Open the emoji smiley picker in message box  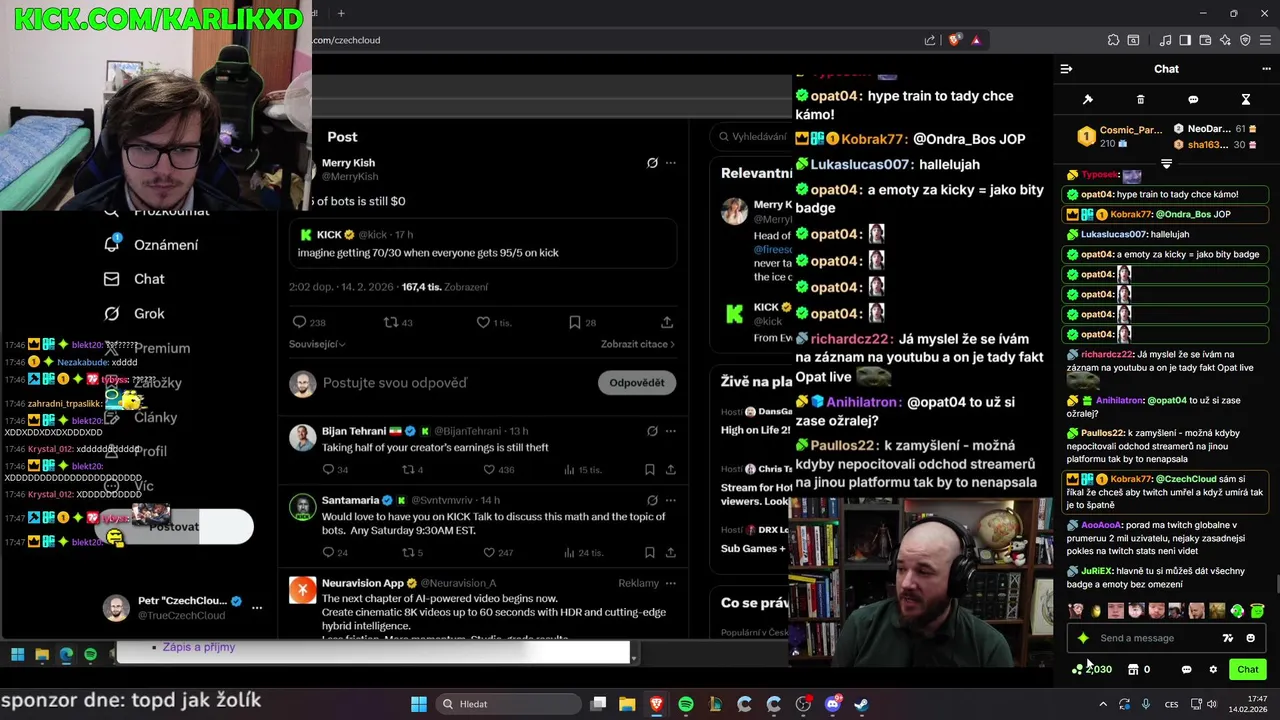click(1251, 638)
